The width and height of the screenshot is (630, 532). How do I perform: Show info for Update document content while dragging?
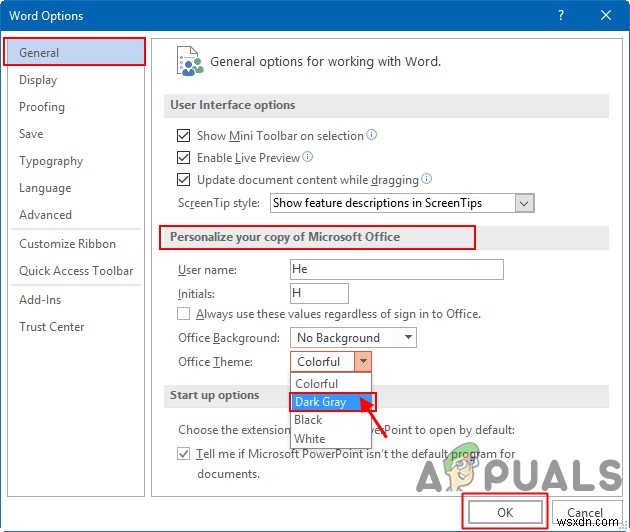(x=427, y=178)
